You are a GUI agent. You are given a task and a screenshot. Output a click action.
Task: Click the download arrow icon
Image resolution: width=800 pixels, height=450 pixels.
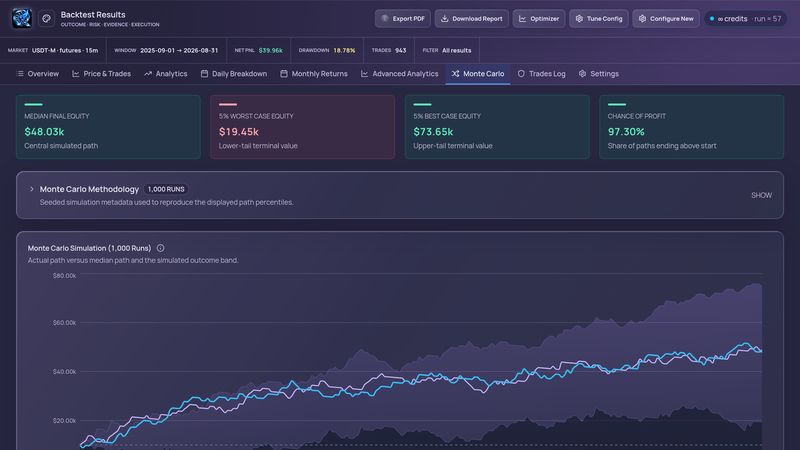click(444, 18)
